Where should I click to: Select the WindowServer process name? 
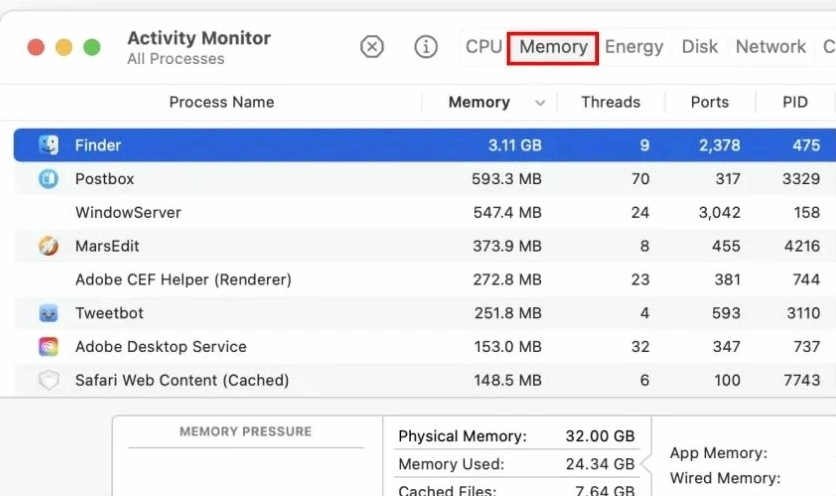pyautogui.click(x=128, y=212)
